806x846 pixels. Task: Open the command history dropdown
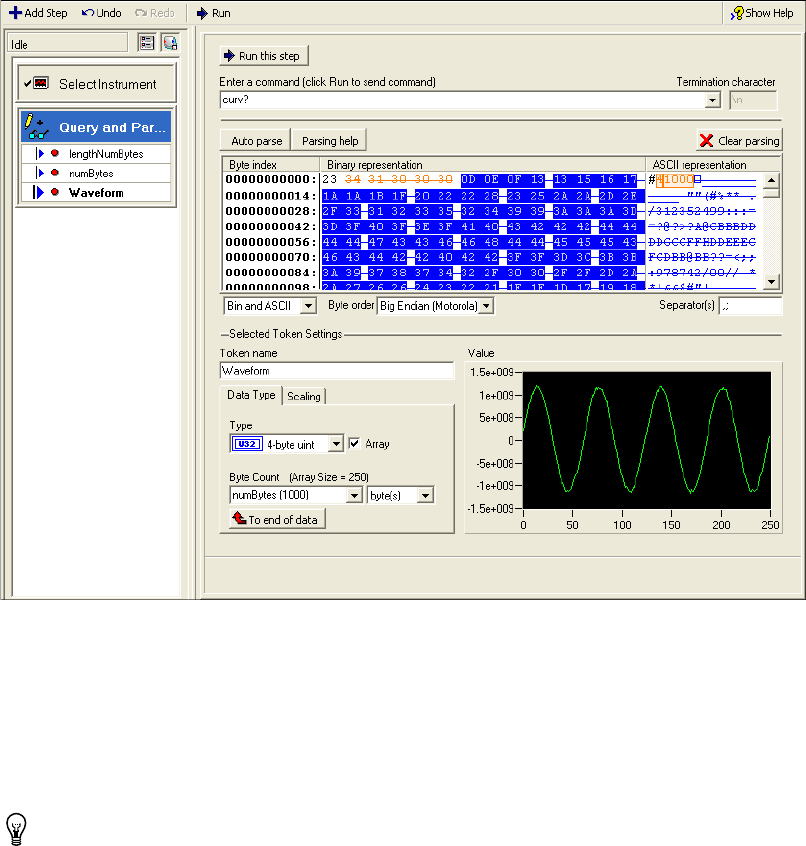[x=713, y=100]
